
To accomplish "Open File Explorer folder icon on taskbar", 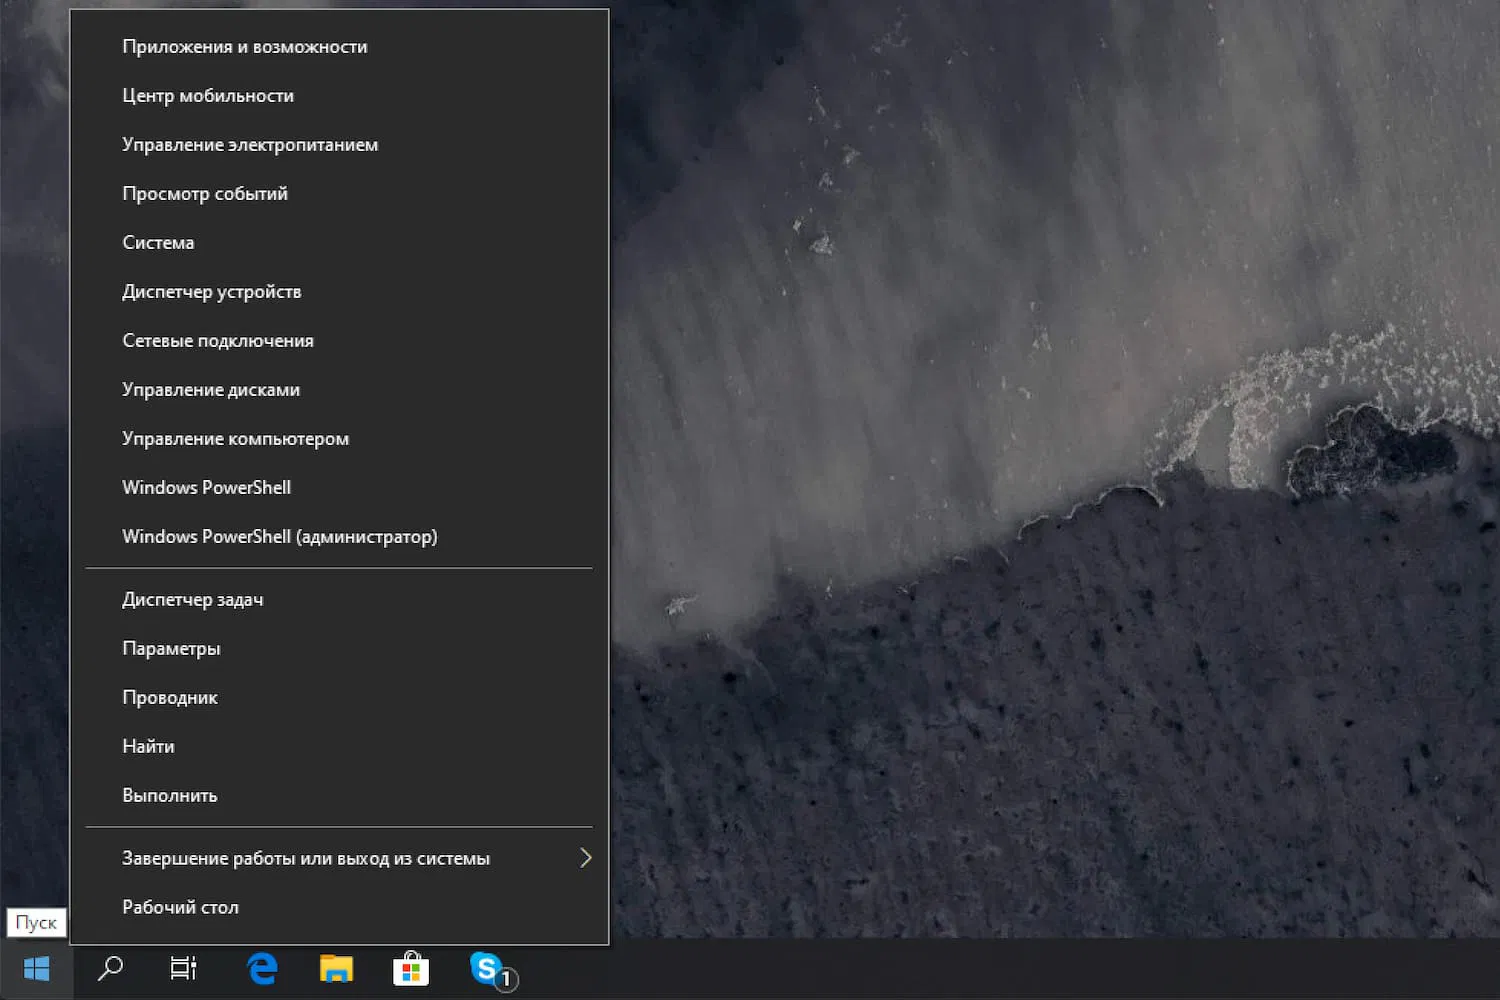I will pyautogui.click(x=336, y=968).
